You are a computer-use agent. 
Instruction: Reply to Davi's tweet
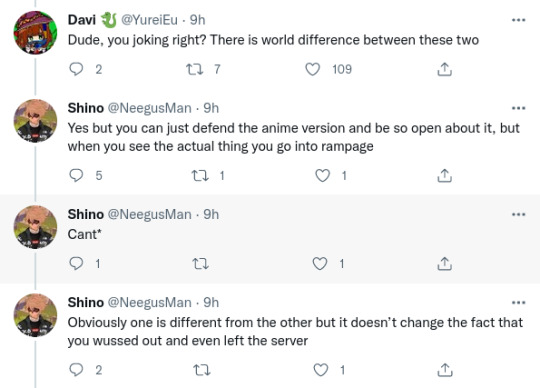click(76, 69)
